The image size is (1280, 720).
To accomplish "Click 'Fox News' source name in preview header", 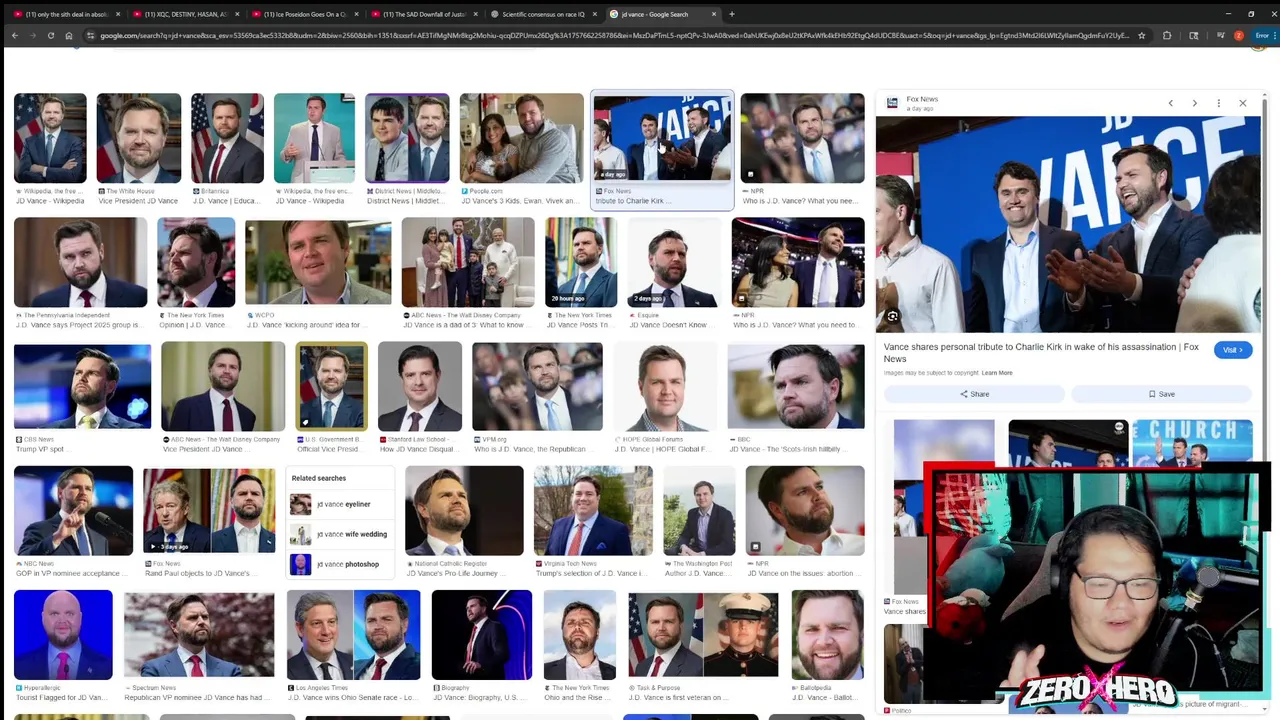I will [922, 99].
